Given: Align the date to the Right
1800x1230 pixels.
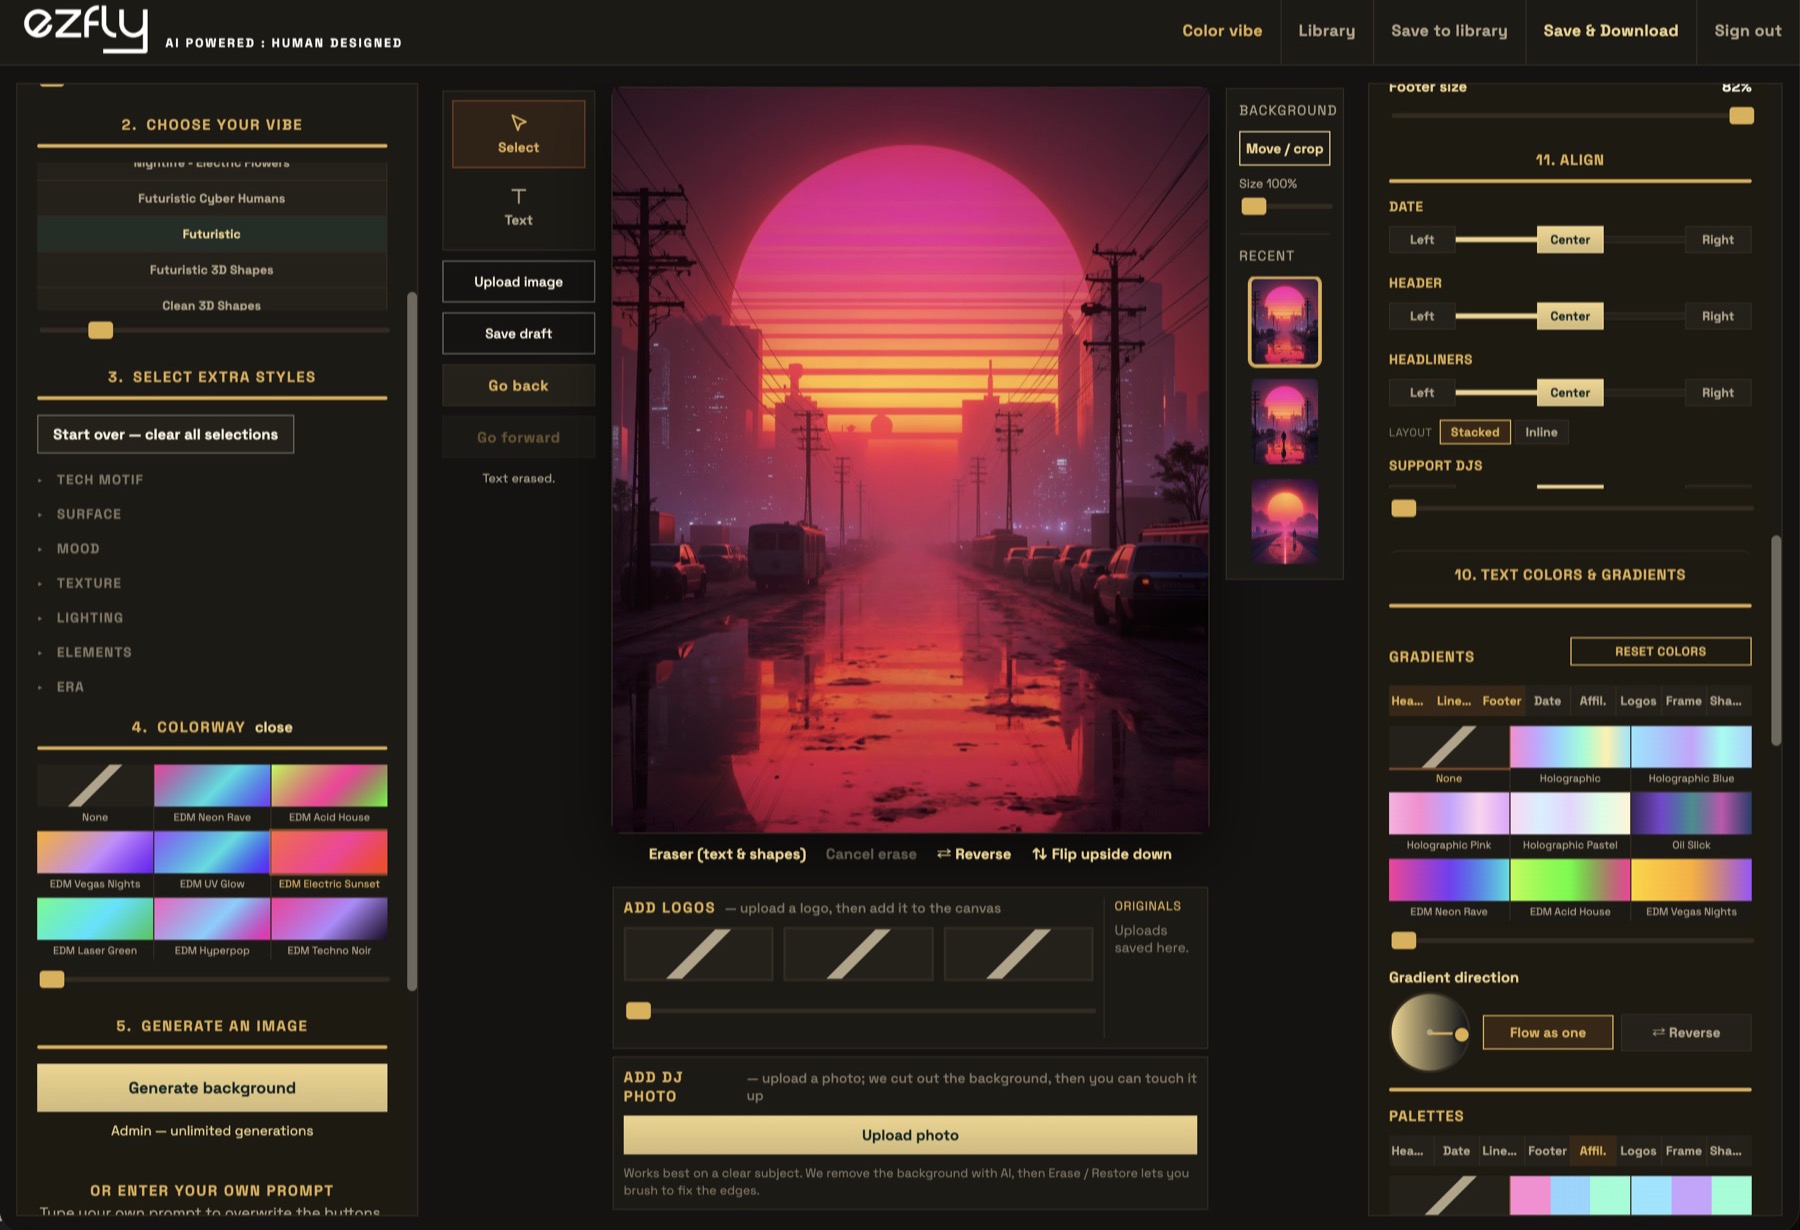Looking at the screenshot, I should [x=1718, y=240].
